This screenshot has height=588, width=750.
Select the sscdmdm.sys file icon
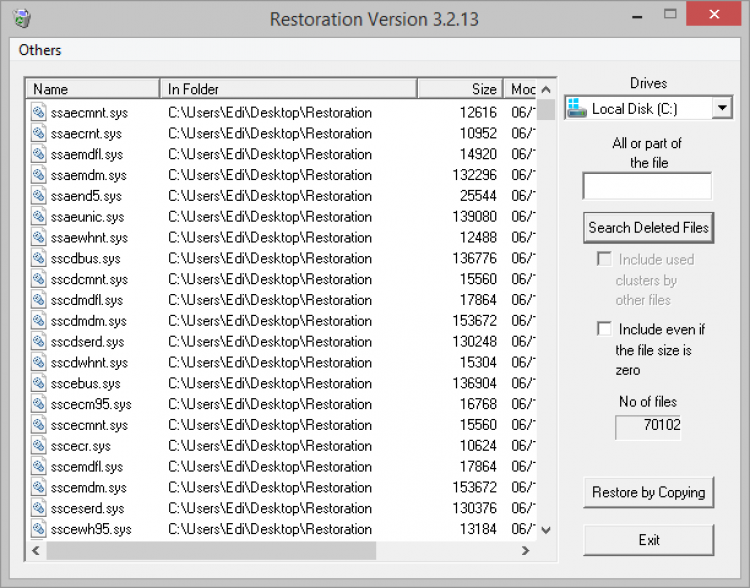click(39, 320)
